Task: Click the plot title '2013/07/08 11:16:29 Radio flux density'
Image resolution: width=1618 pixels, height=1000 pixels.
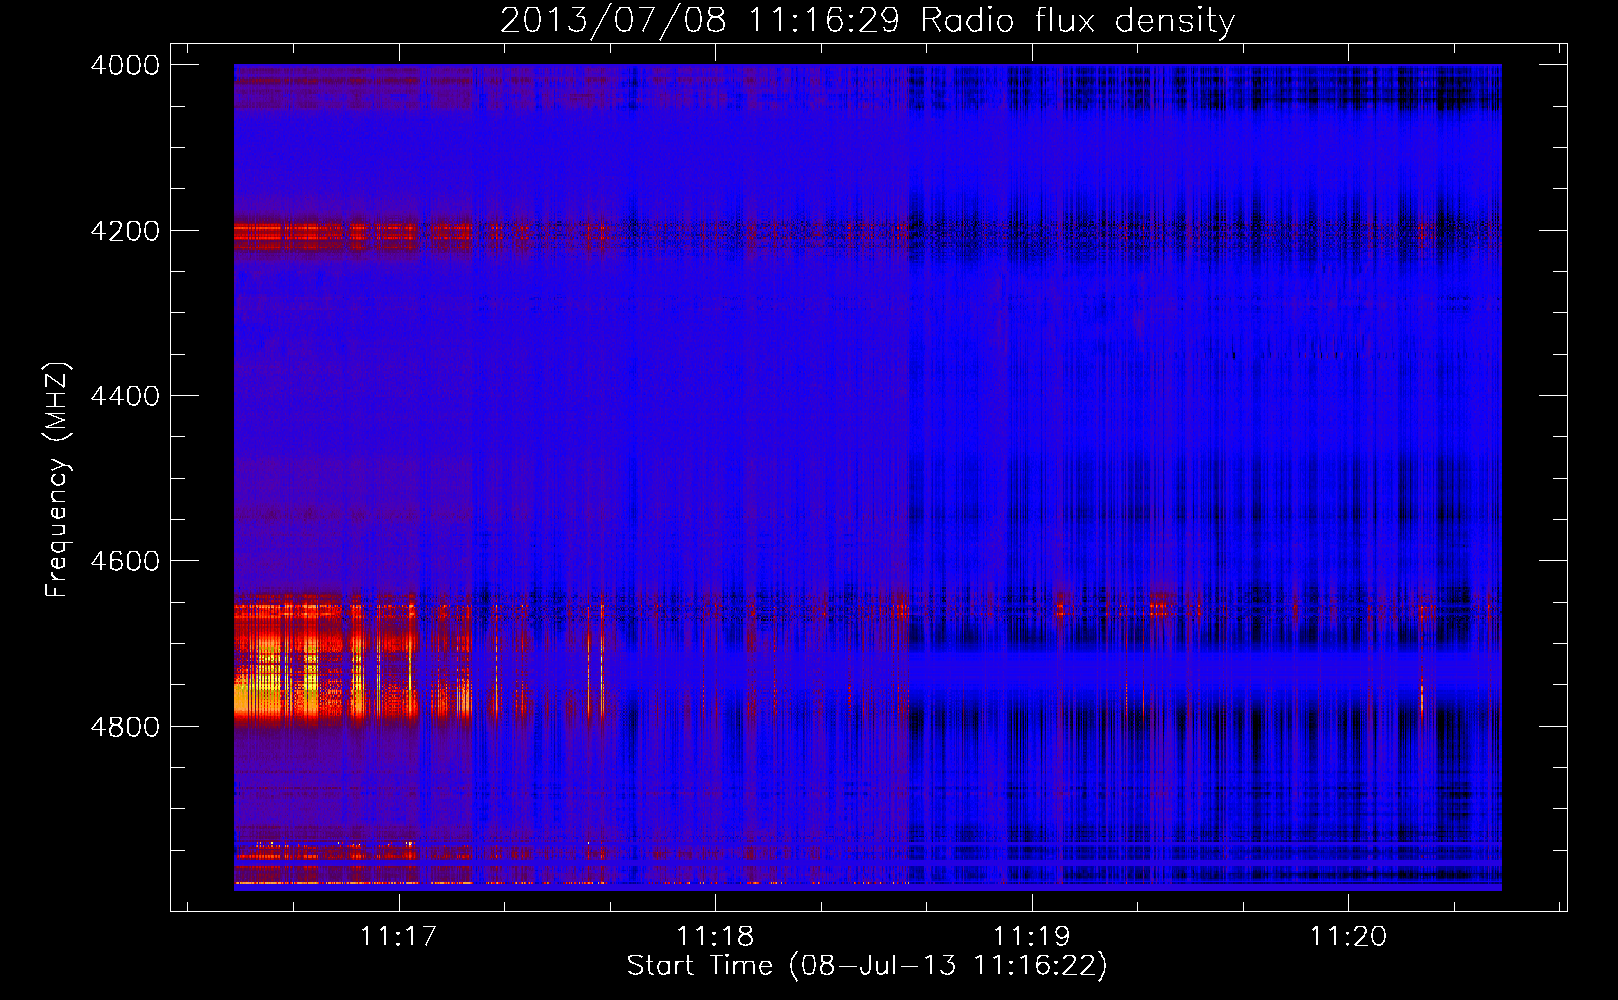Action: [867, 20]
